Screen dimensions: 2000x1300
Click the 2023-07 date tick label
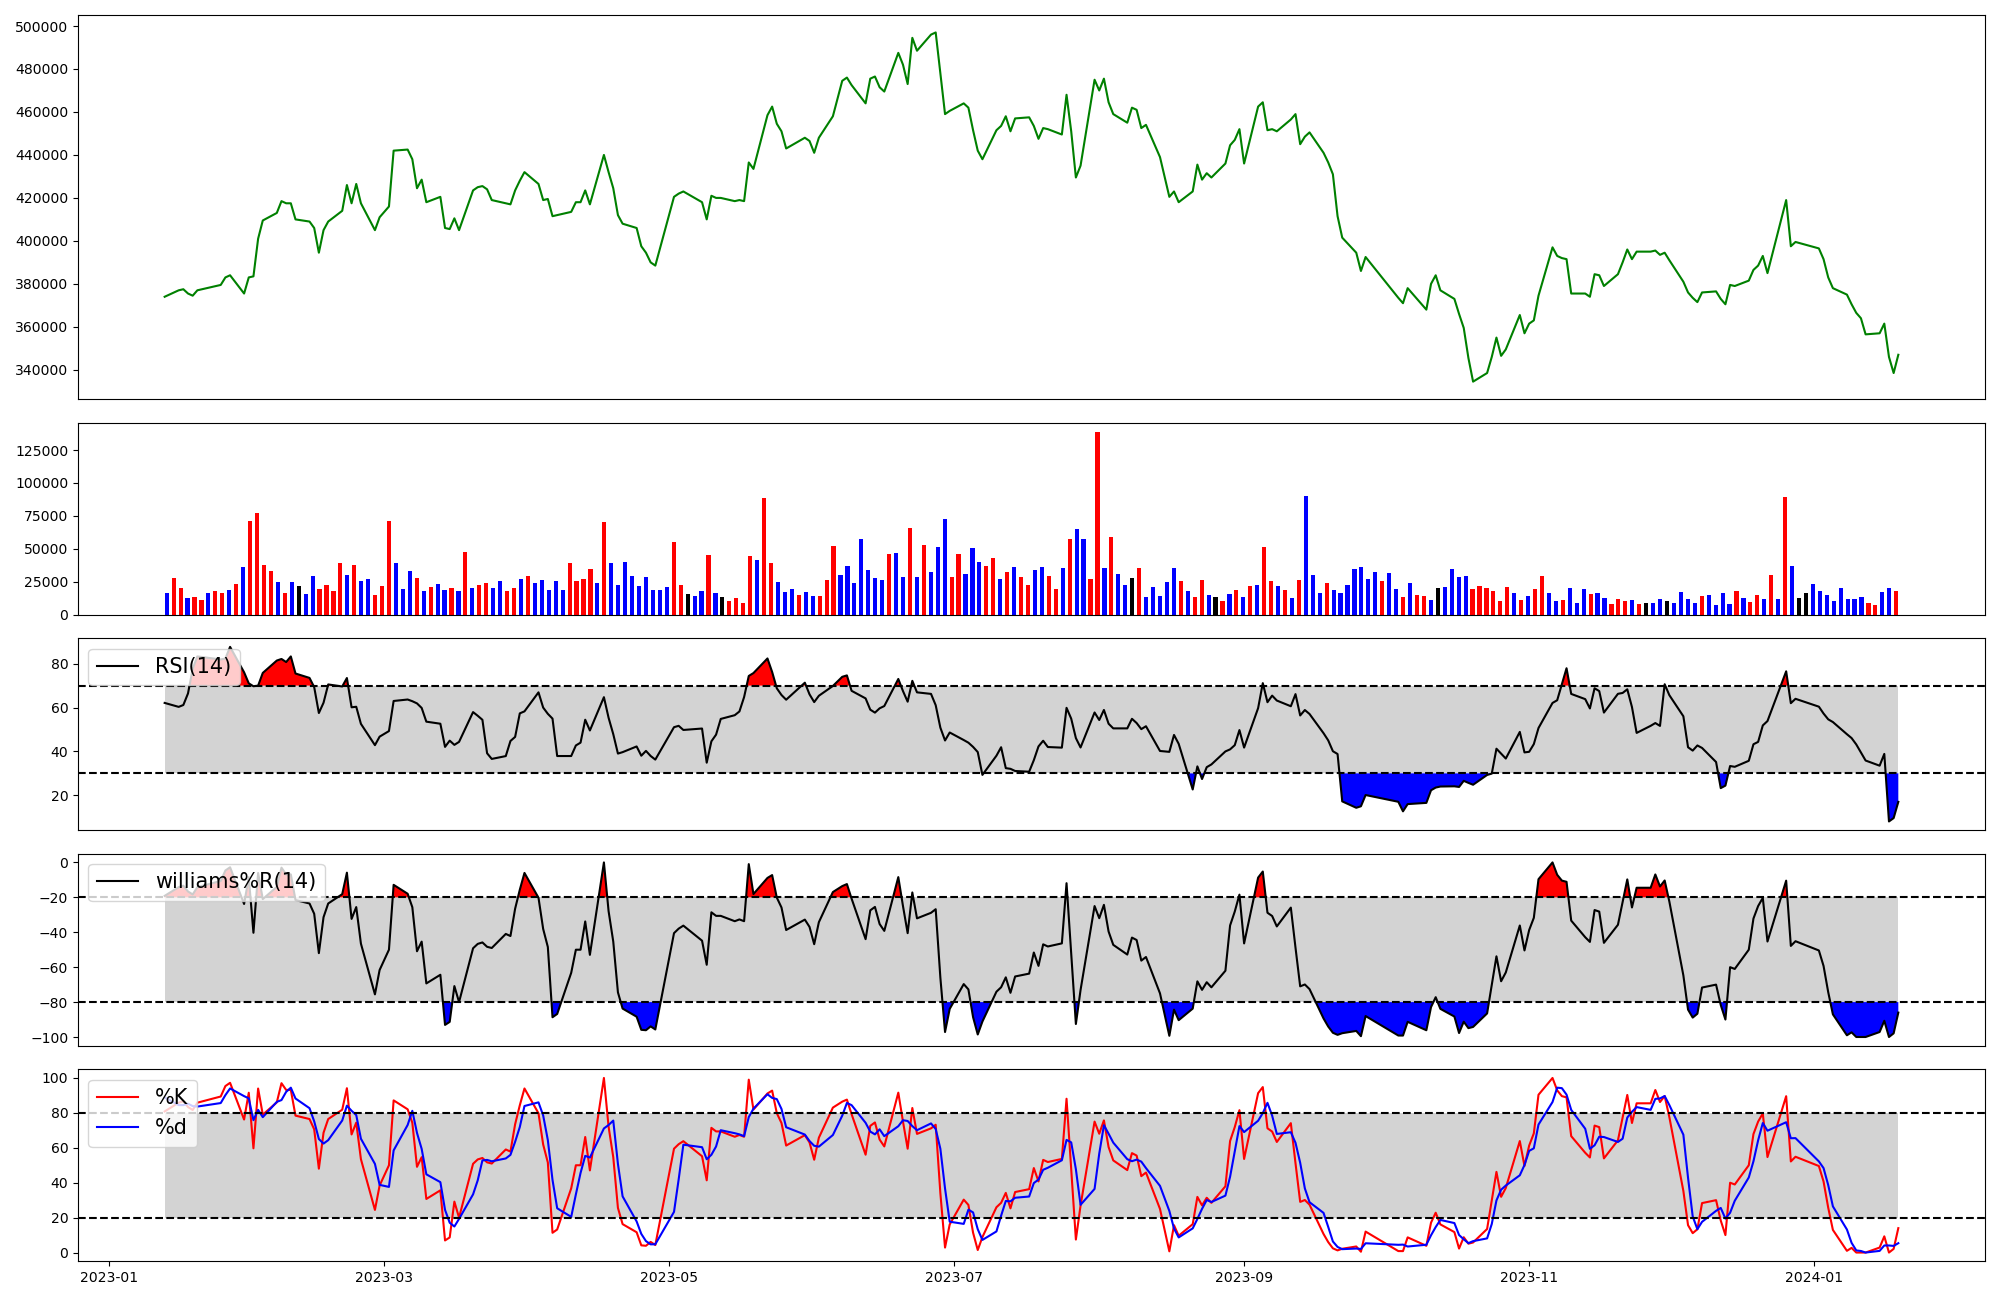coord(954,1277)
